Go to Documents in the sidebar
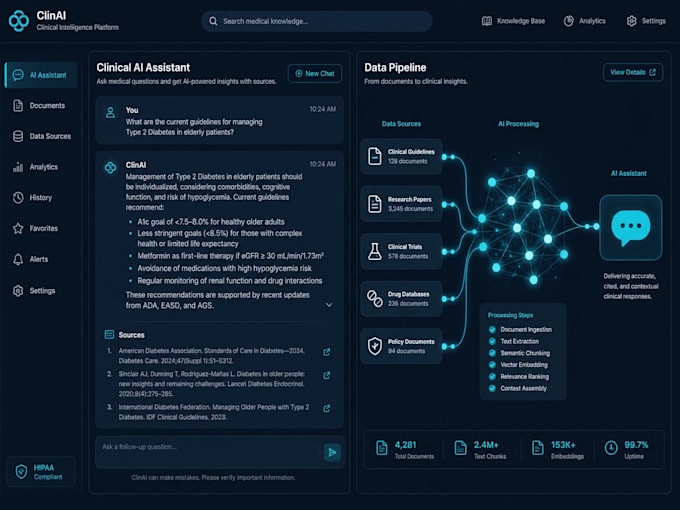Viewport: 680px width, 510px height. (x=39, y=105)
